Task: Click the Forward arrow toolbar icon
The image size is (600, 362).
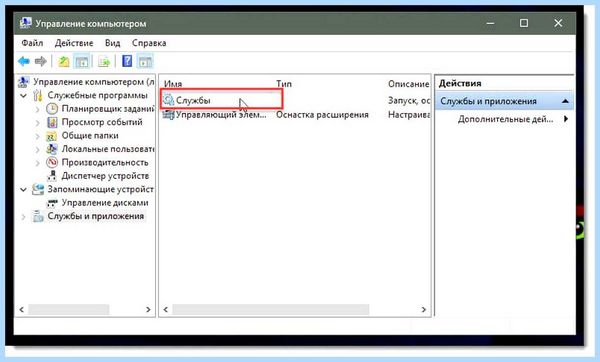Action: 41,61
